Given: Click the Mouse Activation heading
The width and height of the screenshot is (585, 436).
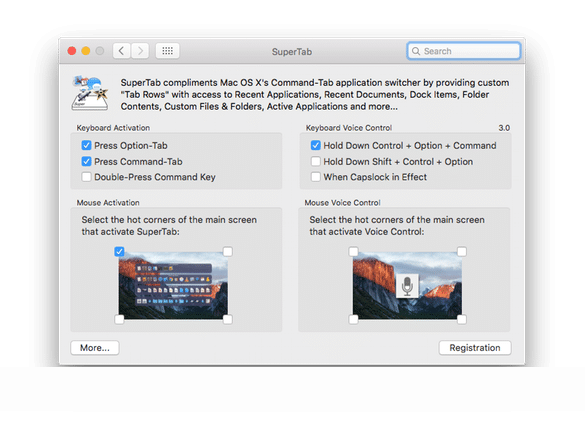Looking at the screenshot, I should coord(108,203).
